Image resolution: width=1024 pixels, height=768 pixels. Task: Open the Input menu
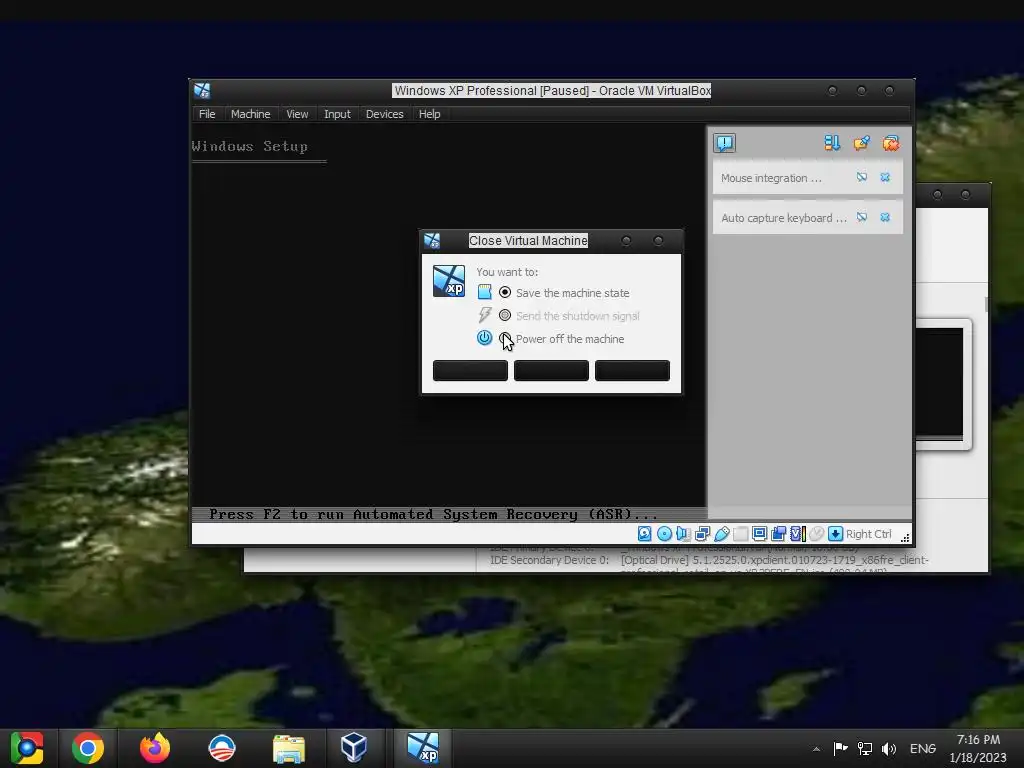coord(337,114)
